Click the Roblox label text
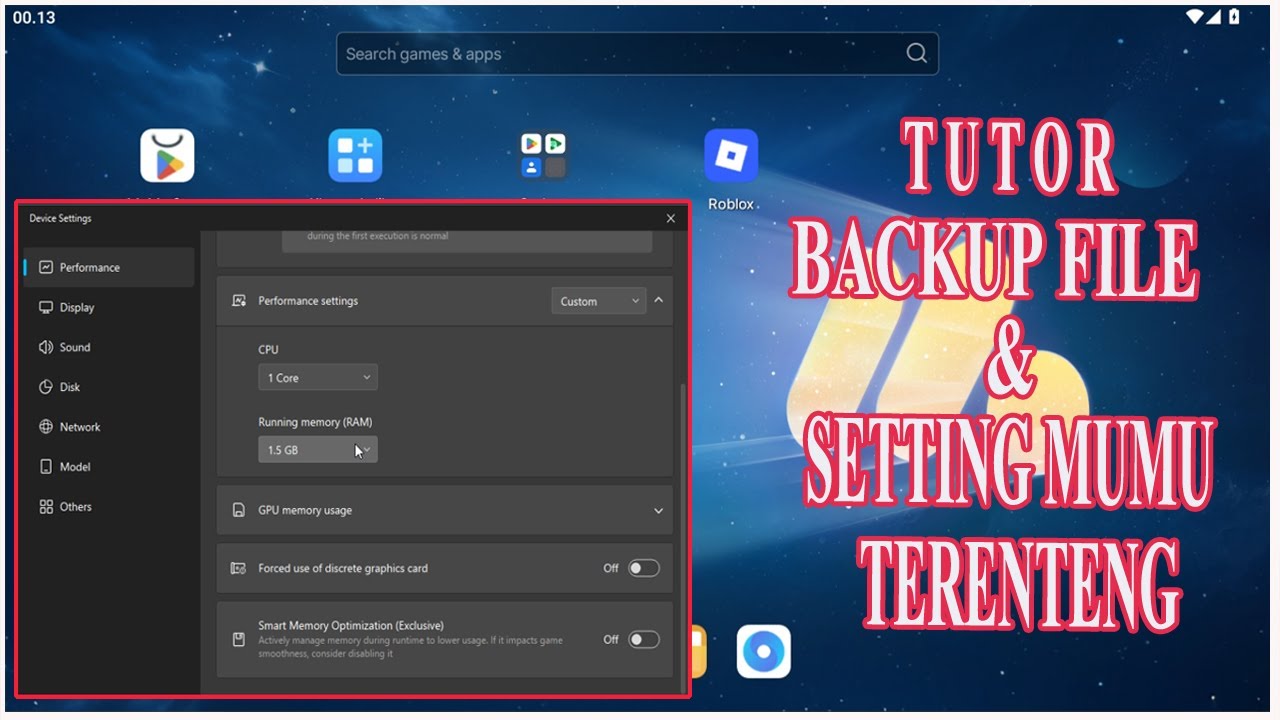Screen dimensions: 1280x720 pyautogui.click(x=731, y=204)
